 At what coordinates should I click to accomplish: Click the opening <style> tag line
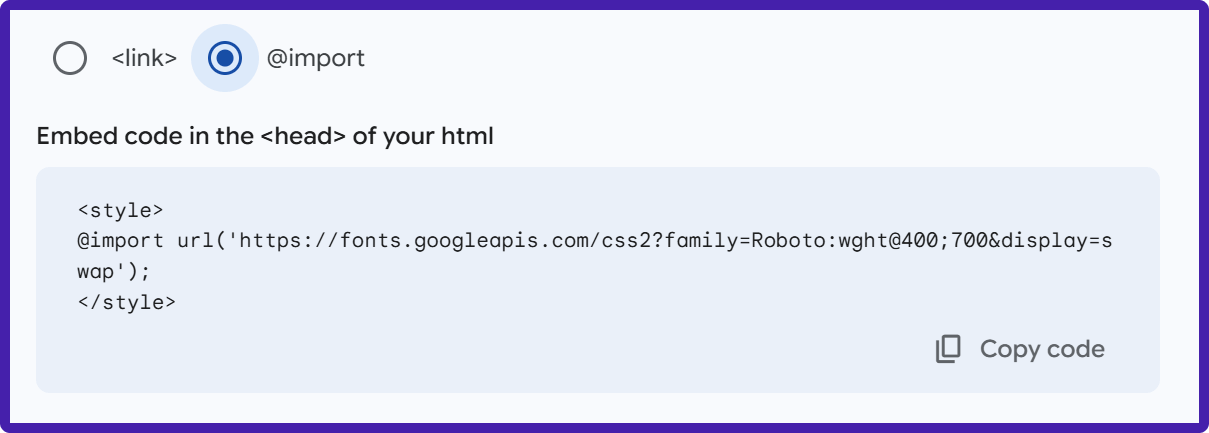pos(120,211)
